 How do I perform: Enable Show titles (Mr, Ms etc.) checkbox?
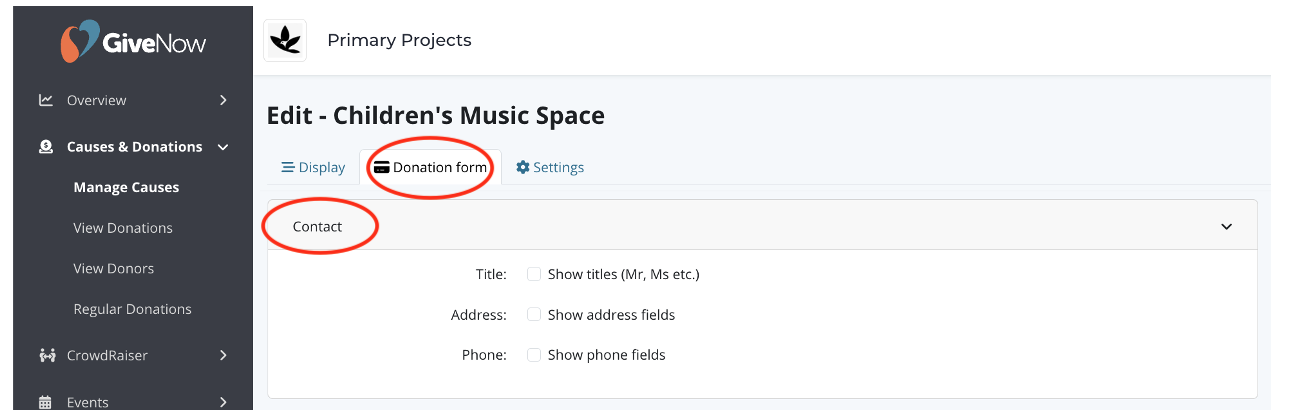[534, 274]
